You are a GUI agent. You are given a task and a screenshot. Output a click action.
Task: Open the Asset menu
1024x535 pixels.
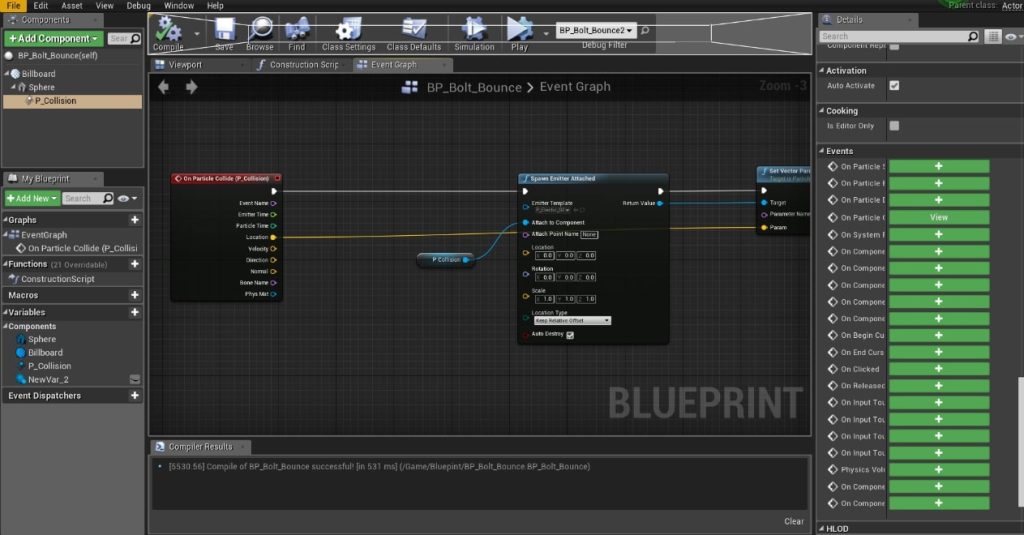[72, 5]
